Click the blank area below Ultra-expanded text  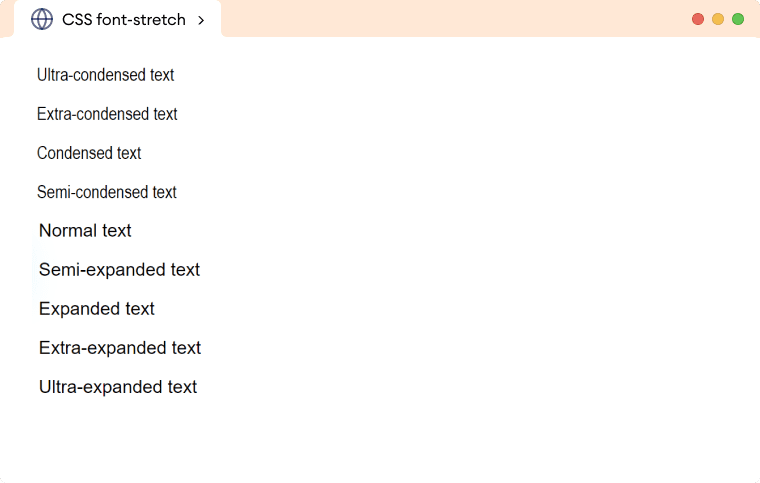(380, 440)
